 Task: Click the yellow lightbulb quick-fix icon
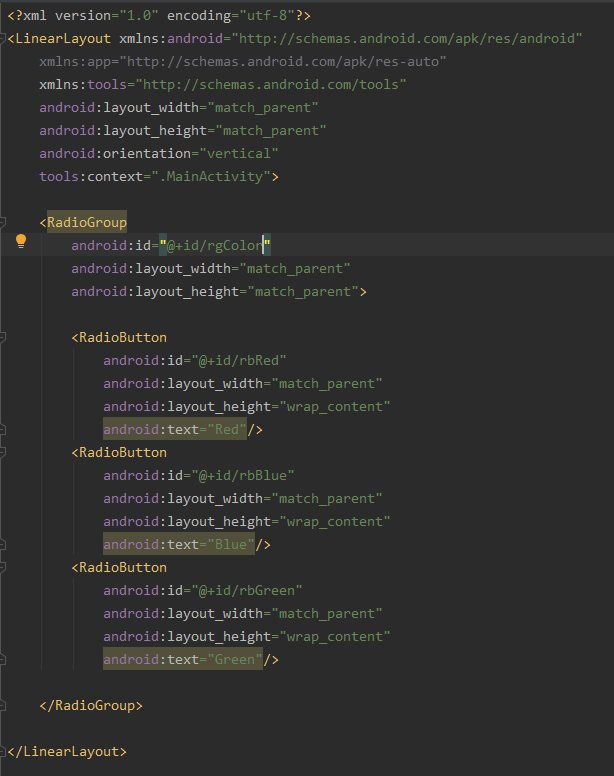[x=21, y=241]
